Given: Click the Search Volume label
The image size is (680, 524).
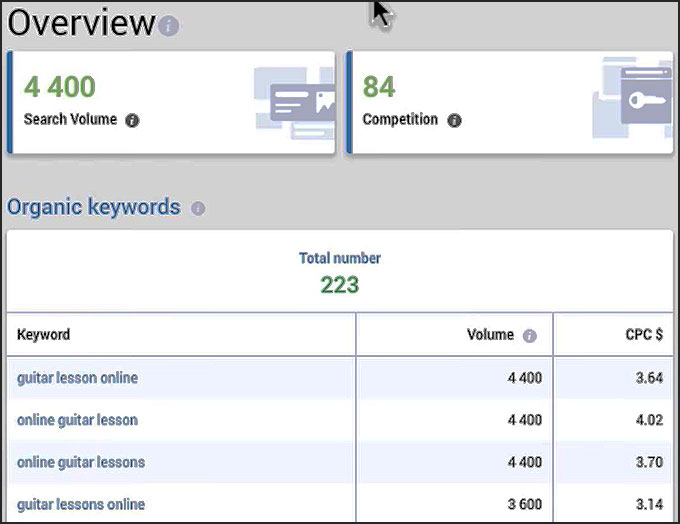Looking at the screenshot, I should pos(70,119).
